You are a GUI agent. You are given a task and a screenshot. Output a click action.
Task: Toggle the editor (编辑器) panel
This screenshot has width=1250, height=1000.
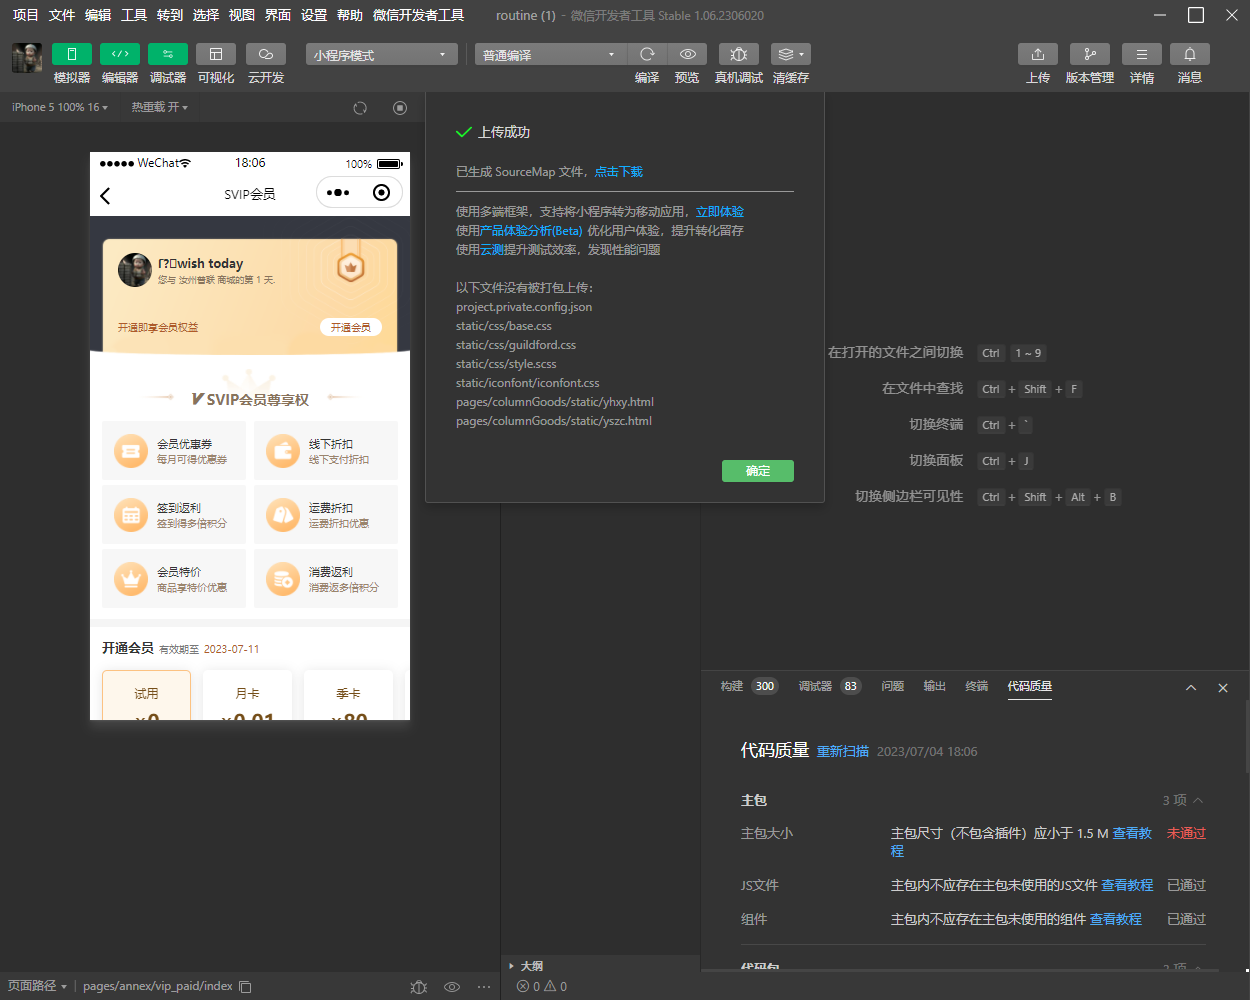120,54
